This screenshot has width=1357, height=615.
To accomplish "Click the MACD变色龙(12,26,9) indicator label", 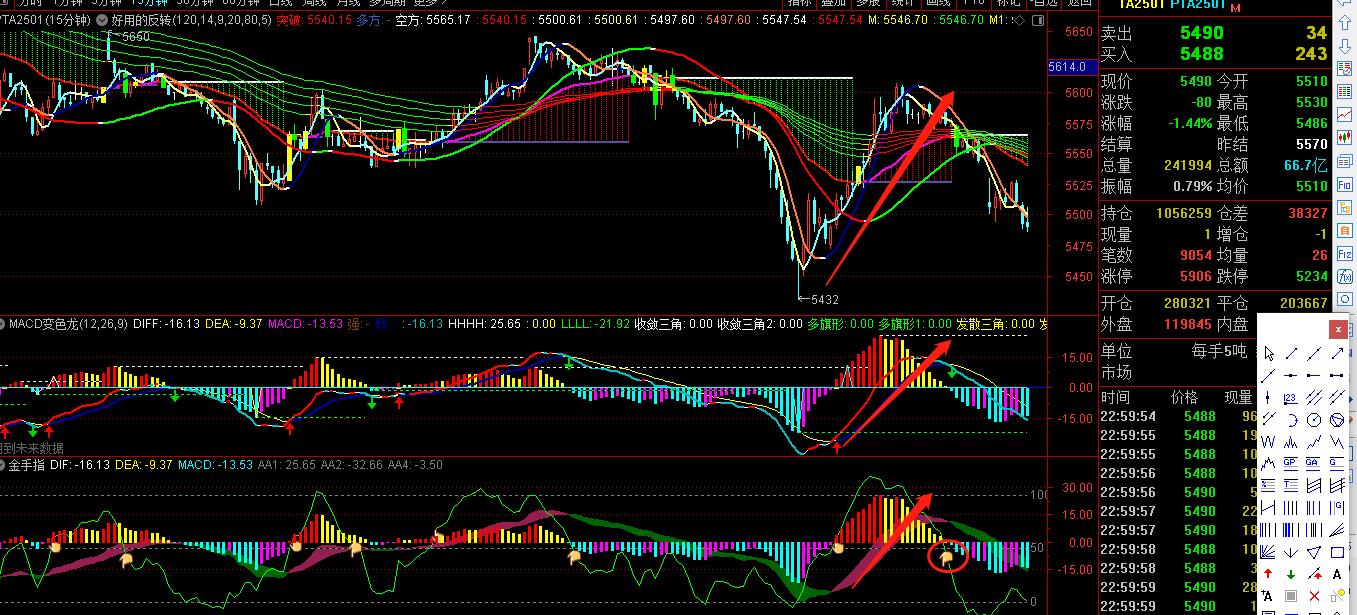I will tap(69, 324).
